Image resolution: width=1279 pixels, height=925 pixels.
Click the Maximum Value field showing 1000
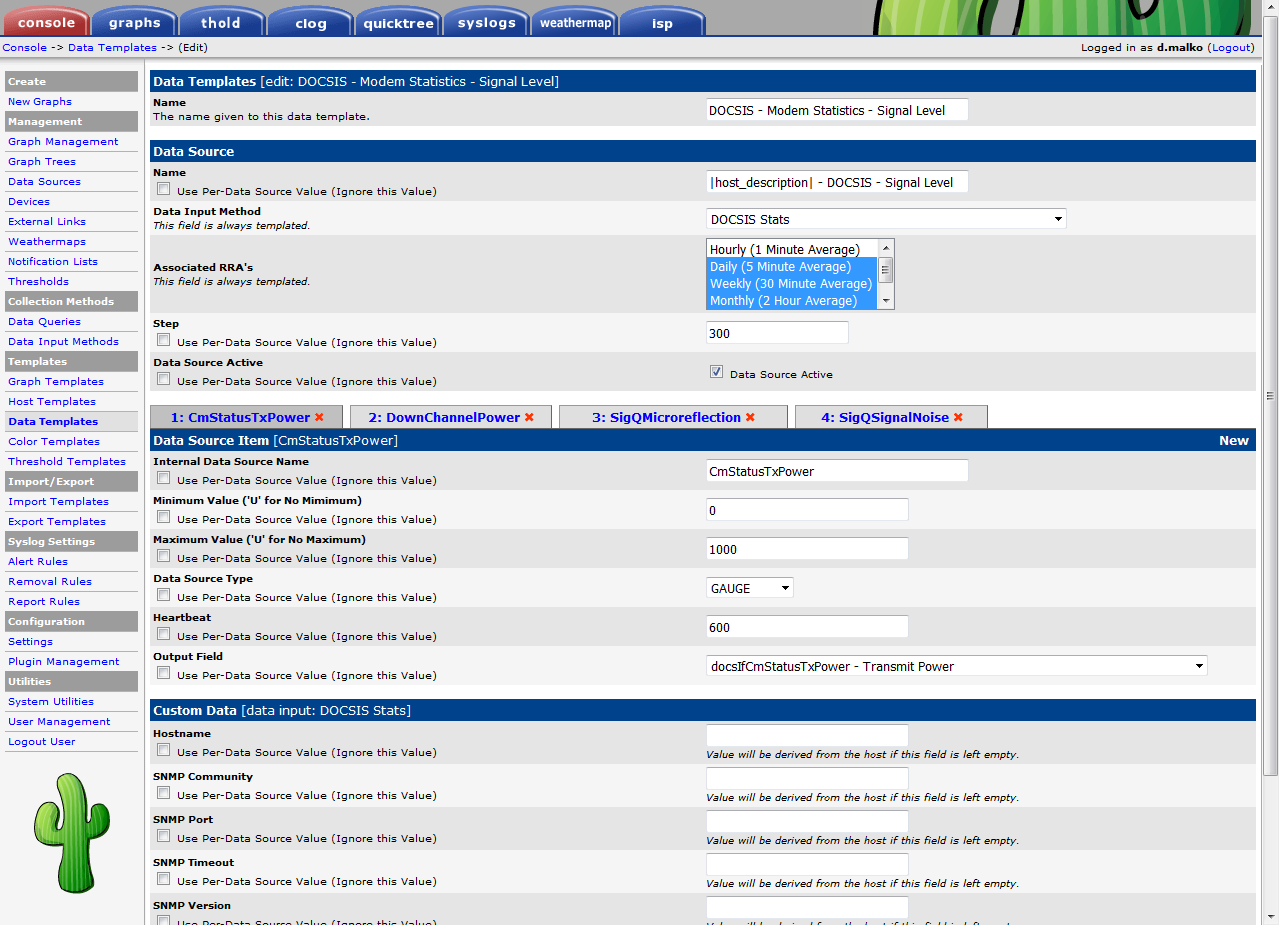click(x=807, y=549)
